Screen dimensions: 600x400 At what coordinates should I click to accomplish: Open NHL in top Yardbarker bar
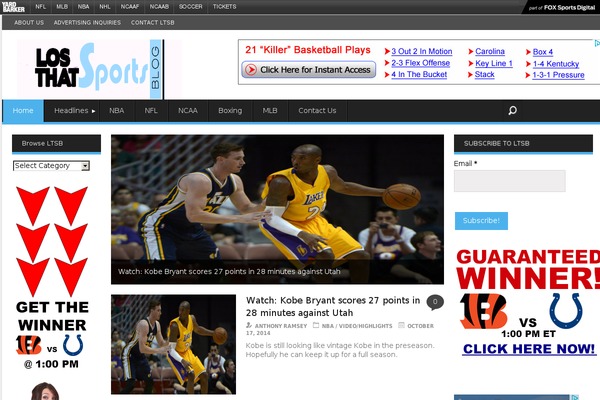tap(105, 7)
